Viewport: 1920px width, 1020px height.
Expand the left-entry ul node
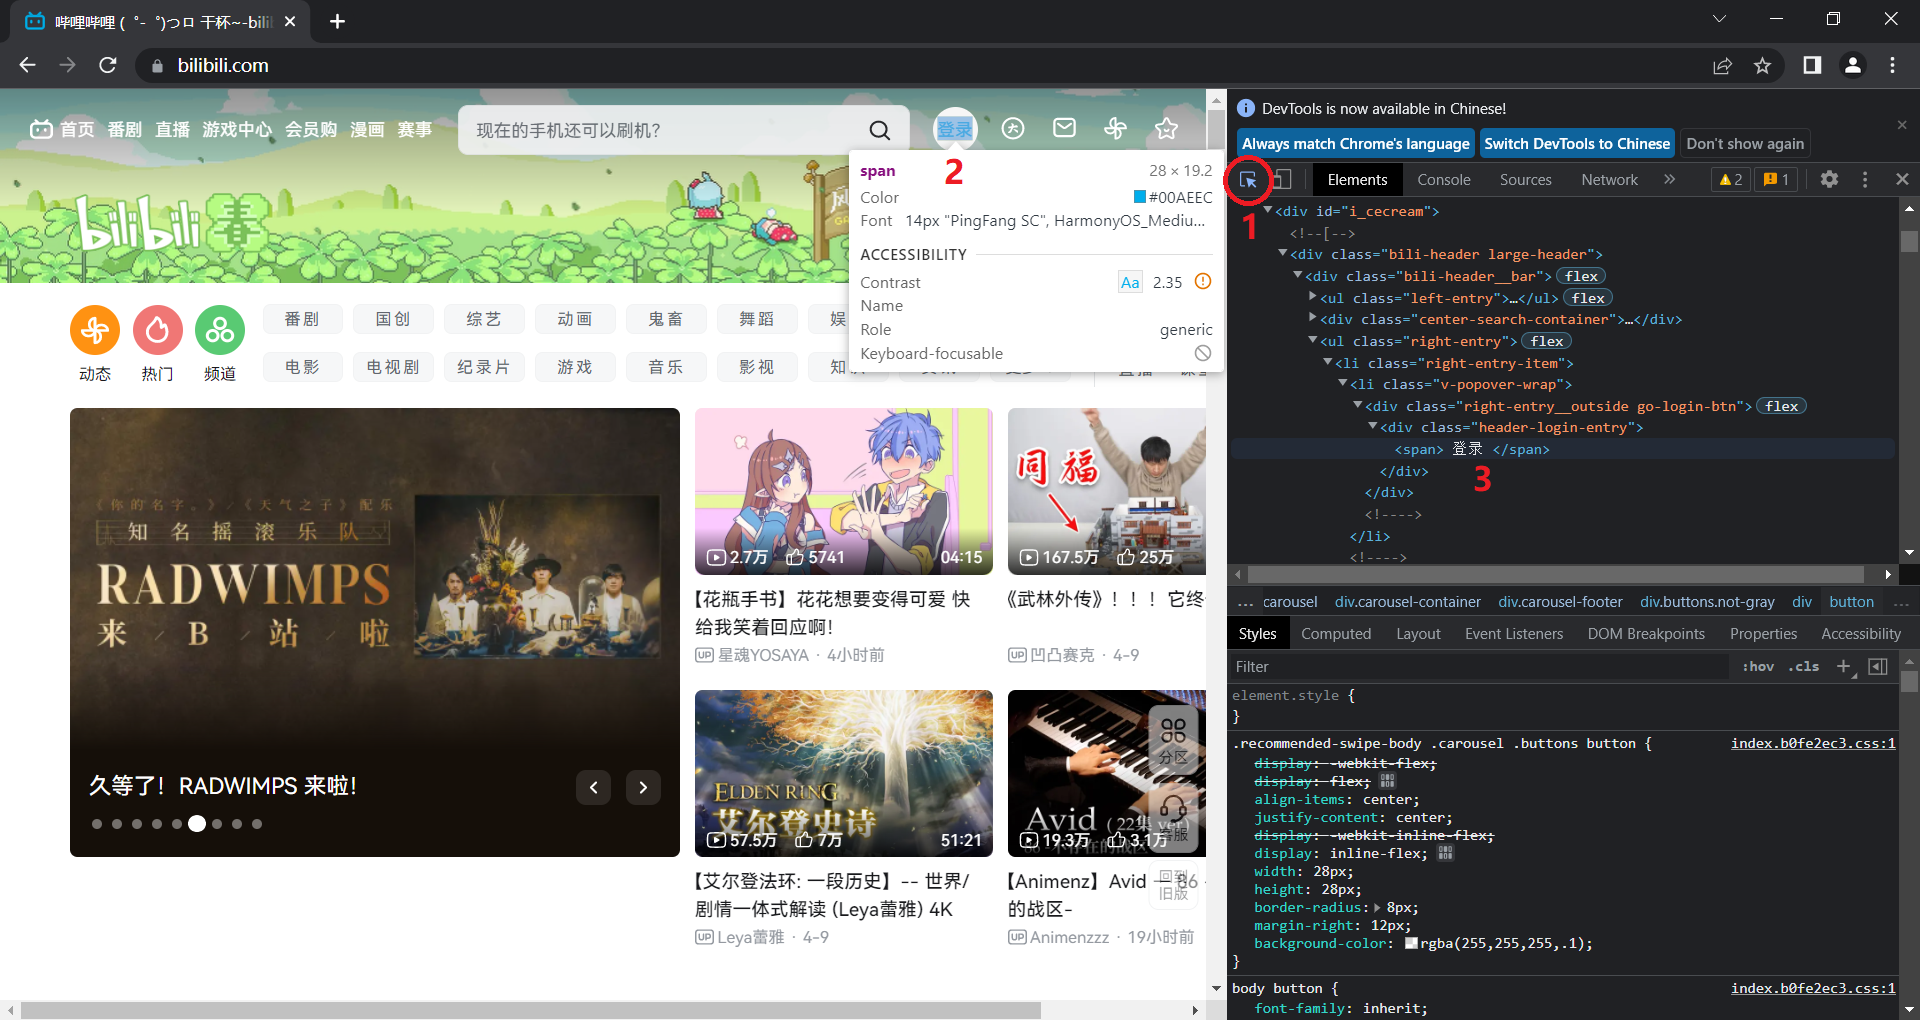click(x=1313, y=298)
